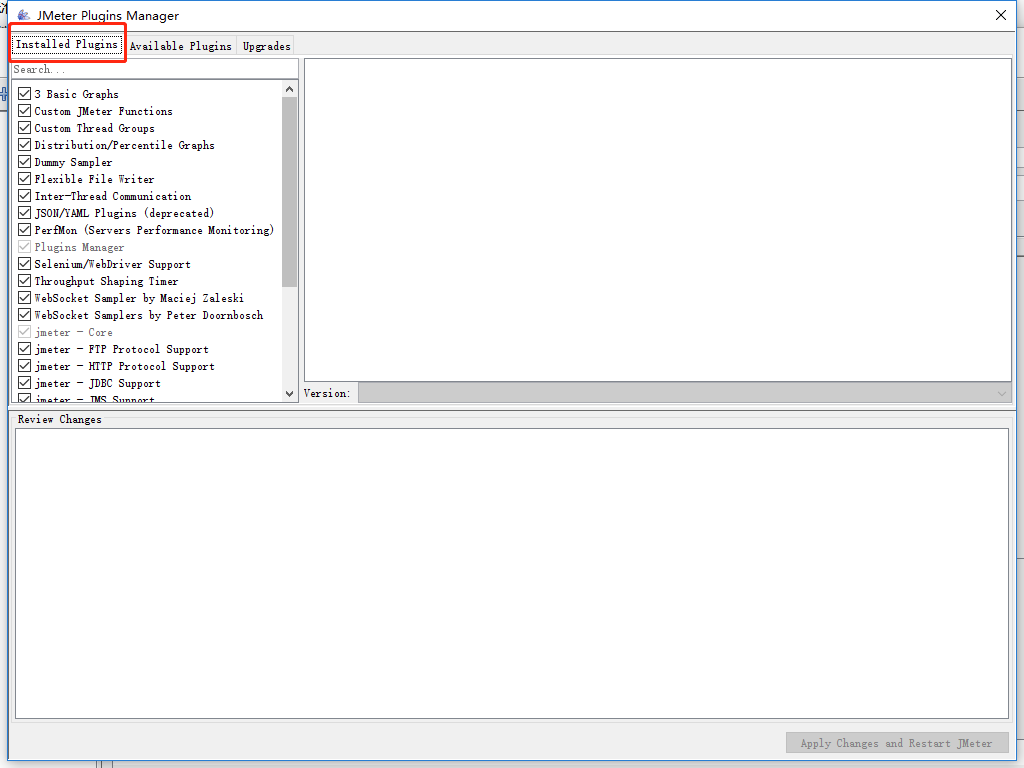Screen dimensions: 1024x768
Task: Click the JMeter feather icon in title bar
Action: 24,15
